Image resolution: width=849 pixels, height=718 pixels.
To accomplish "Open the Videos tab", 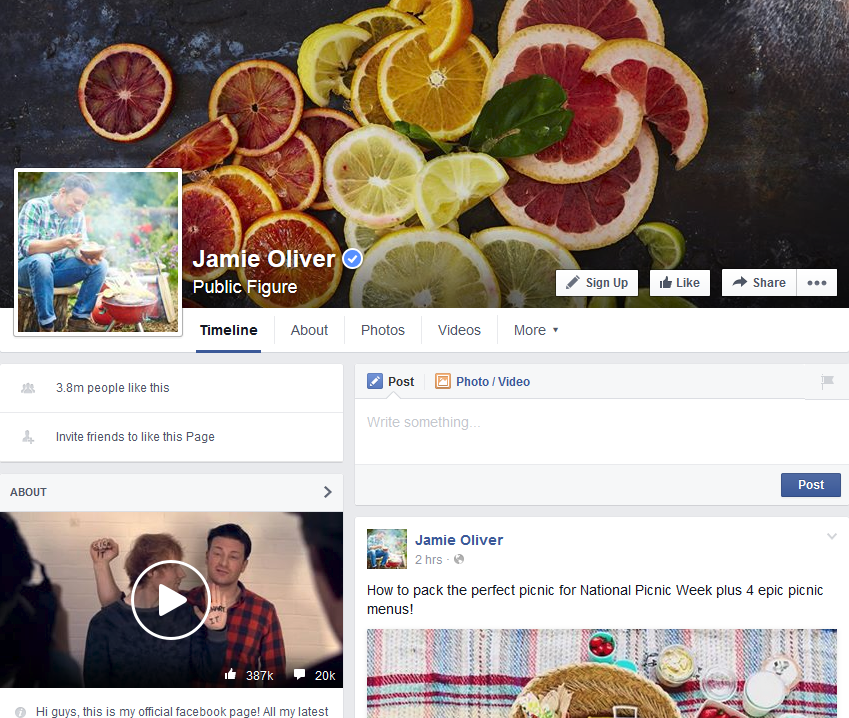I will (x=459, y=330).
